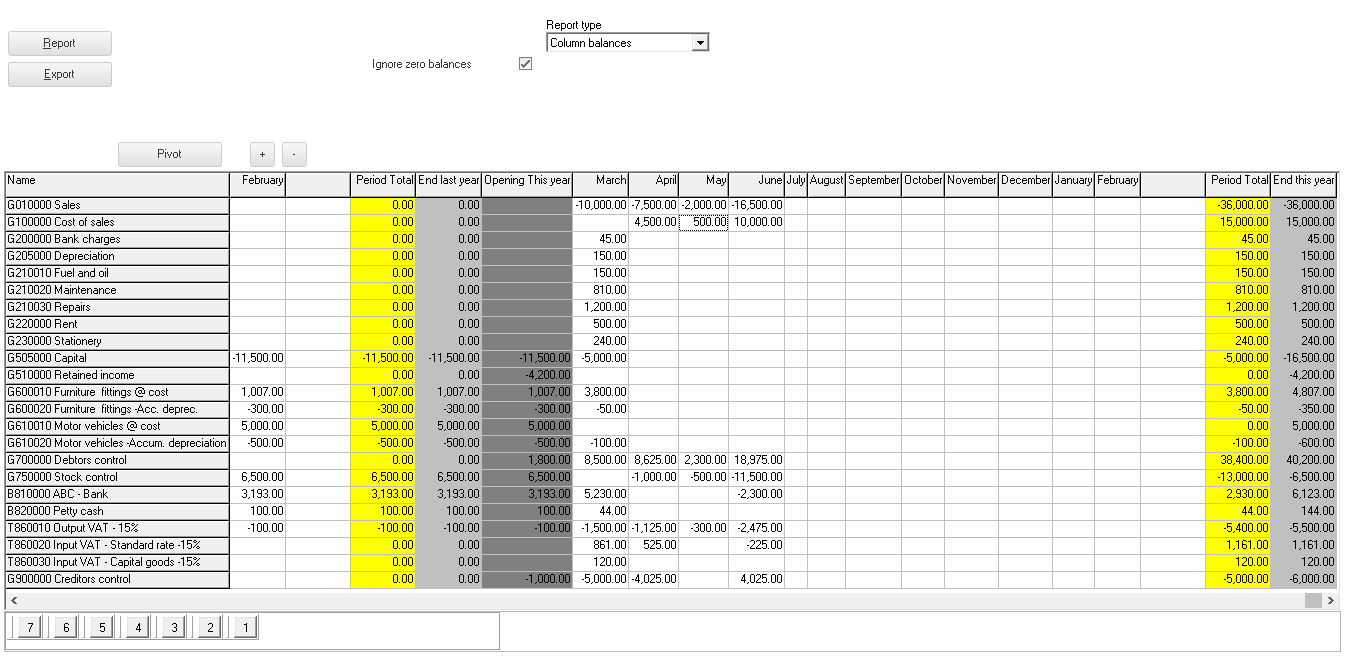Select the G010000 Sales row
Screen dimensions: 1345x656
point(117,205)
